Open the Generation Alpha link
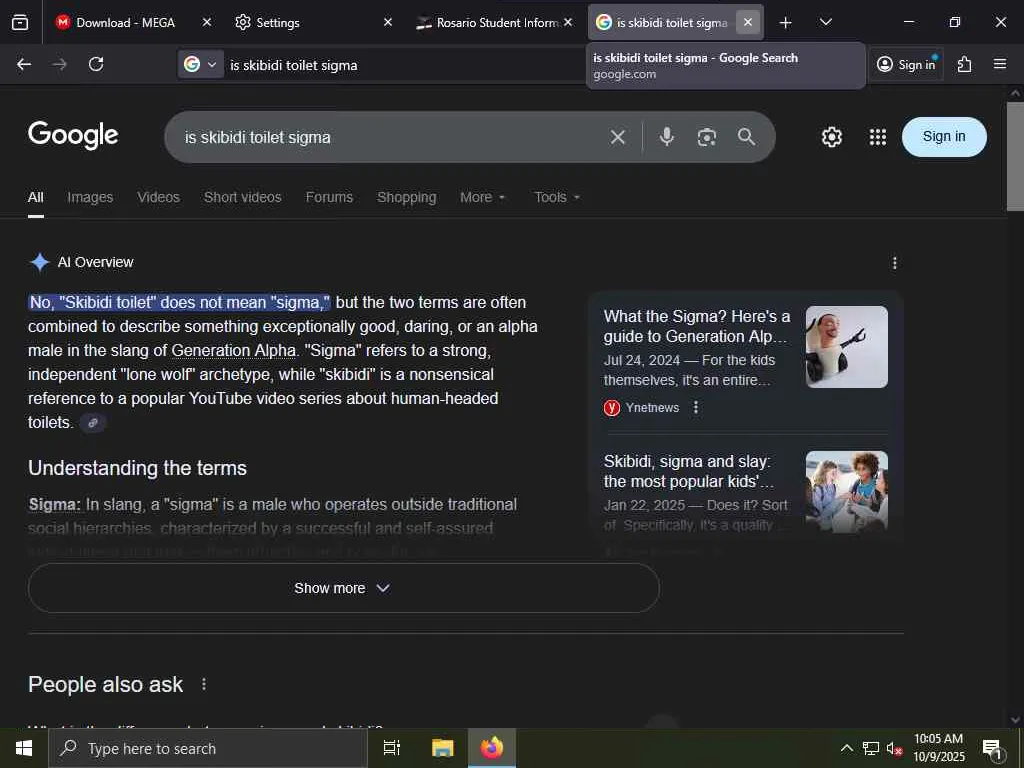The width and height of the screenshot is (1024, 768). click(233, 351)
